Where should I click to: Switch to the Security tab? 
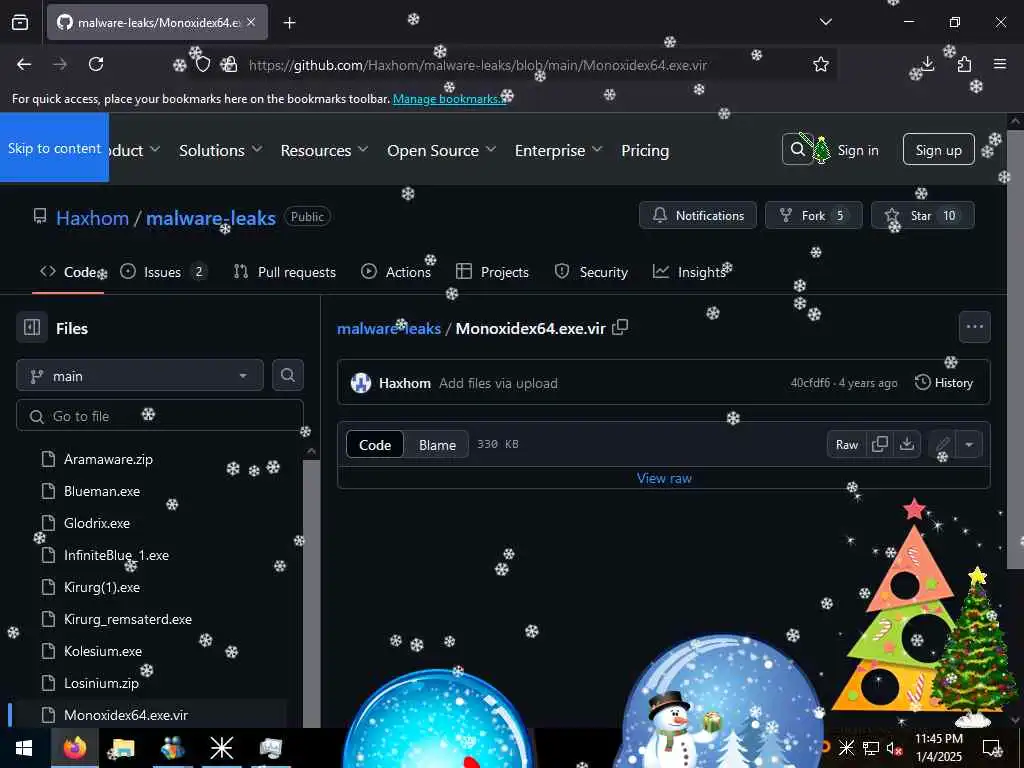click(591, 272)
